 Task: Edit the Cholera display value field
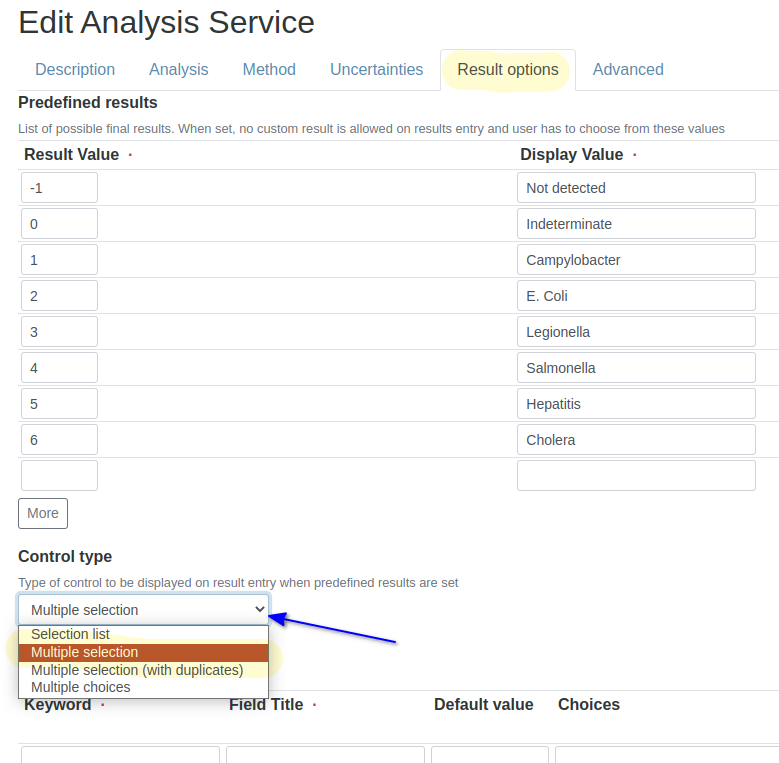(x=635, y=440)
